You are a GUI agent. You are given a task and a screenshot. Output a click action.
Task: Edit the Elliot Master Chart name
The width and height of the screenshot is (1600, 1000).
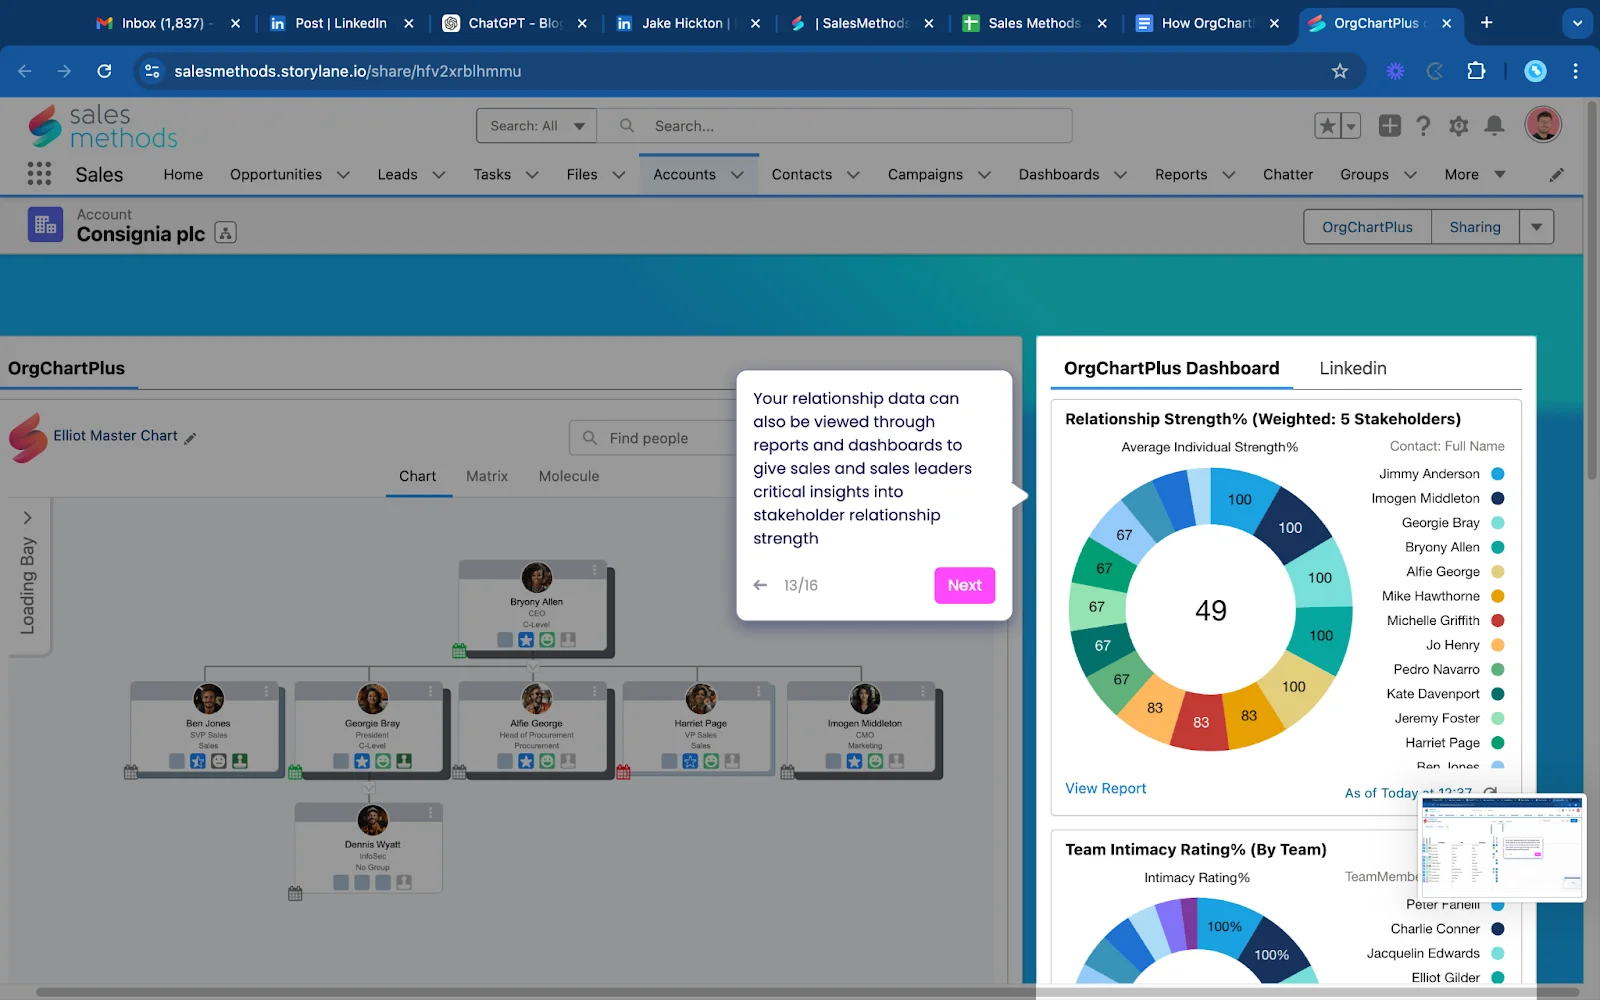pyautogui.click(x=190, y=438)
